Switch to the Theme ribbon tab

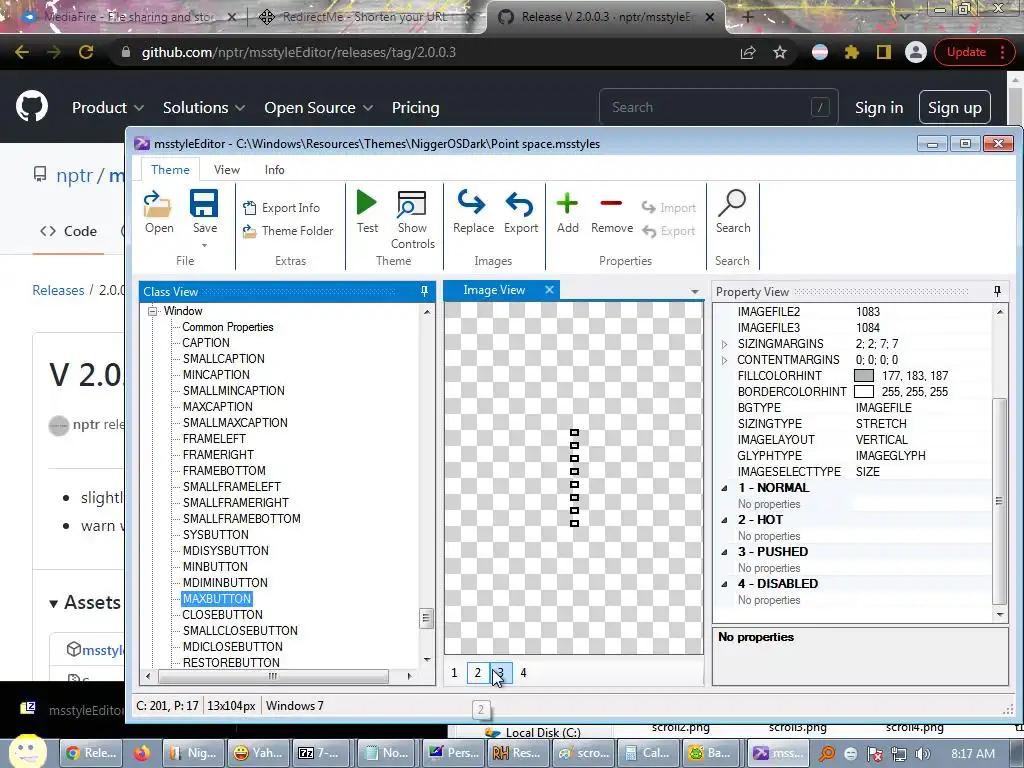click(x=170, y=170)
